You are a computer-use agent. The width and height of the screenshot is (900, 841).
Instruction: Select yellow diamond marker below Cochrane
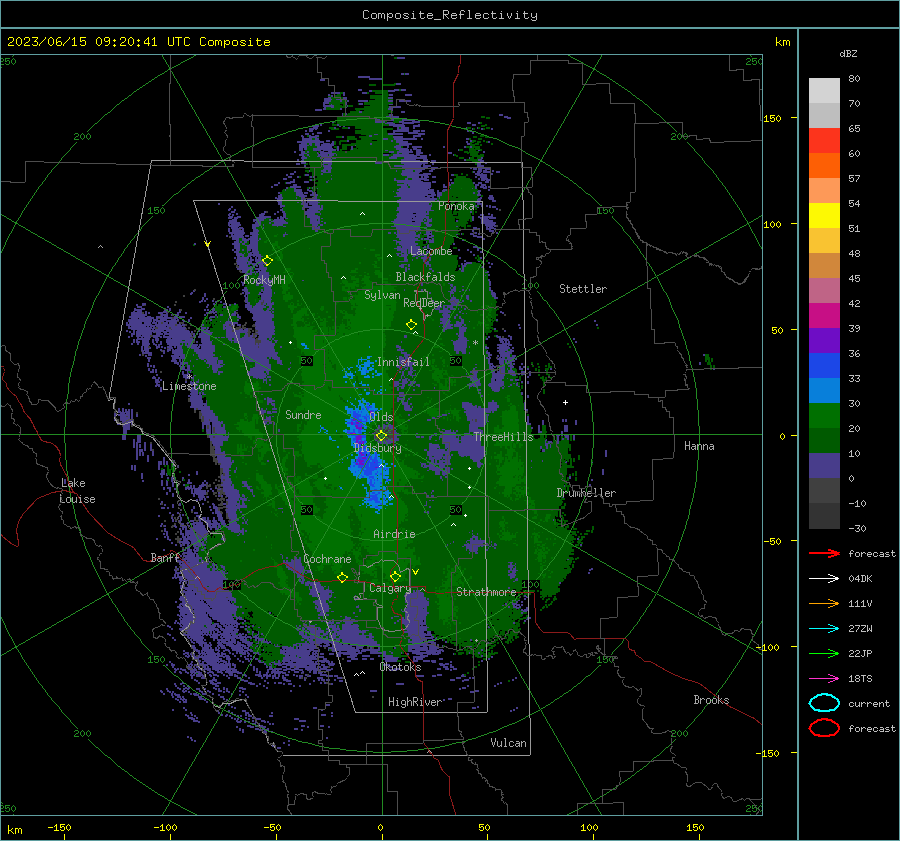click(x=342, y=578)
